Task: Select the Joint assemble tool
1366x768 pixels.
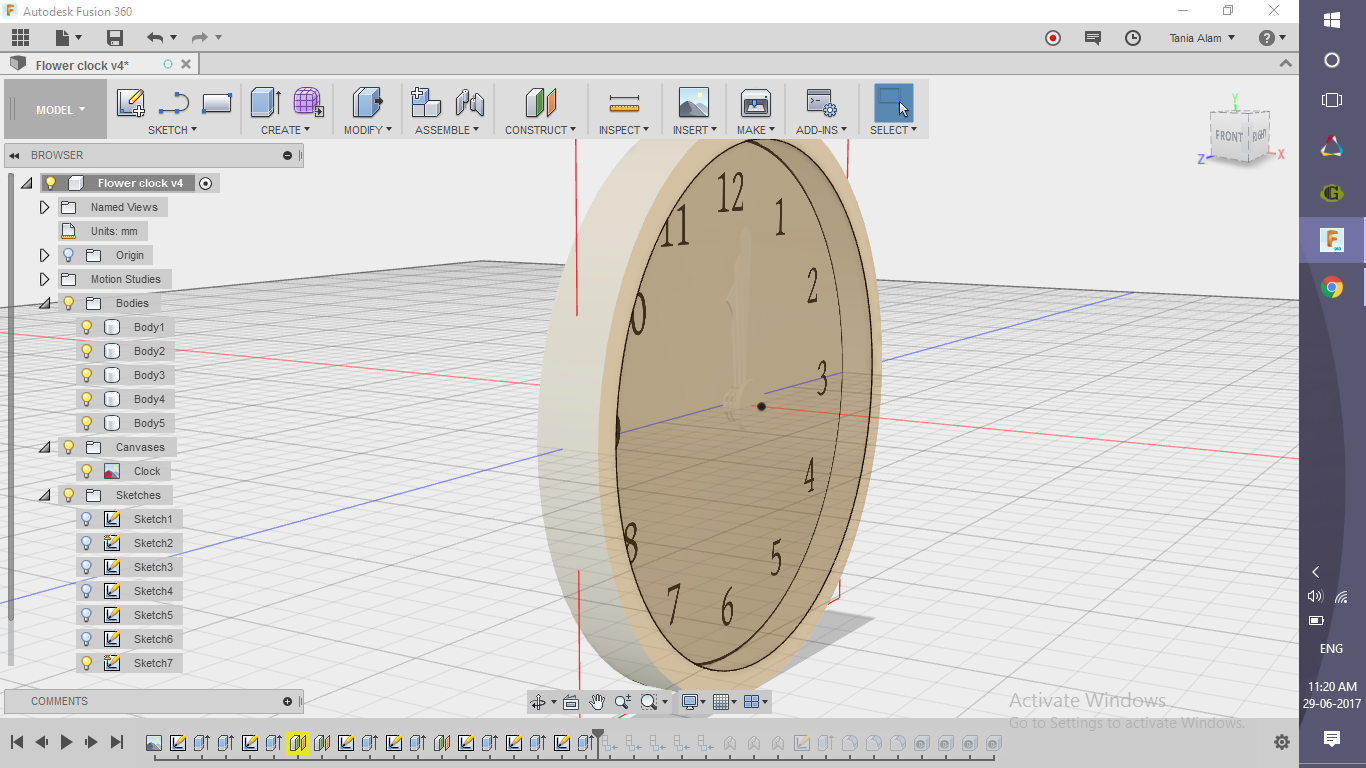Action: tap(470, 103)
